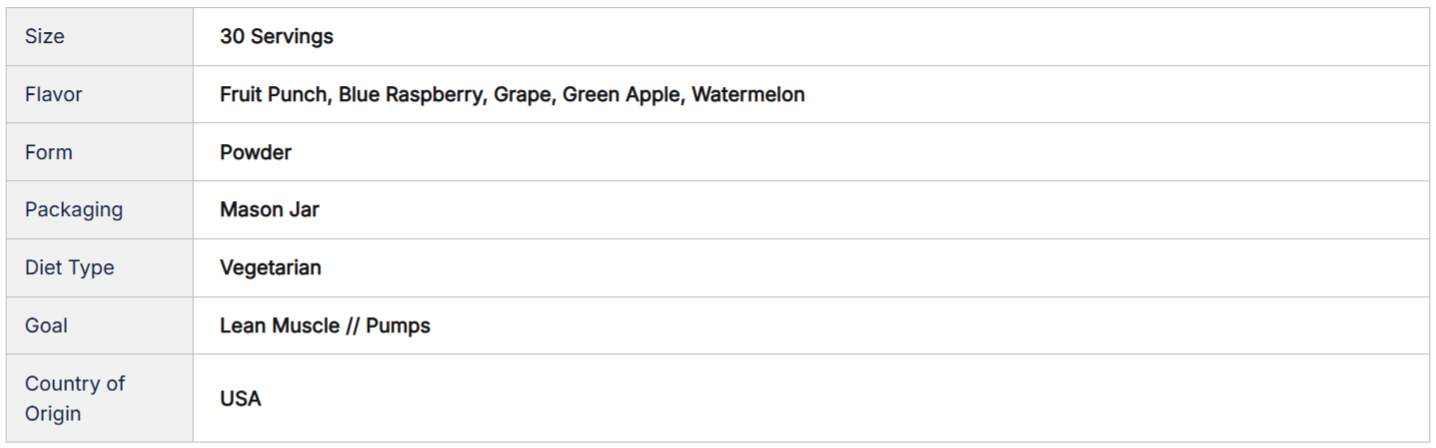Click the Watermelon flavor text

point(748,95)
